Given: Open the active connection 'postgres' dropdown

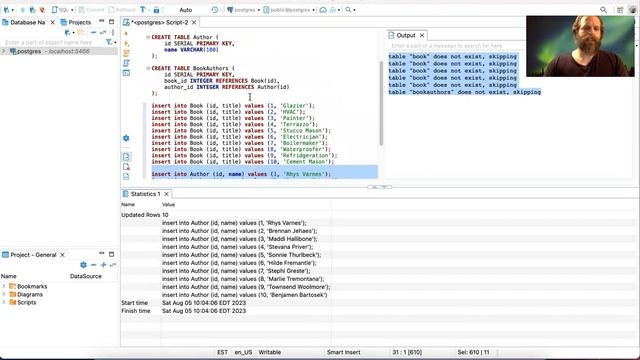Looking at the screenshot, I should pos(244,9).
